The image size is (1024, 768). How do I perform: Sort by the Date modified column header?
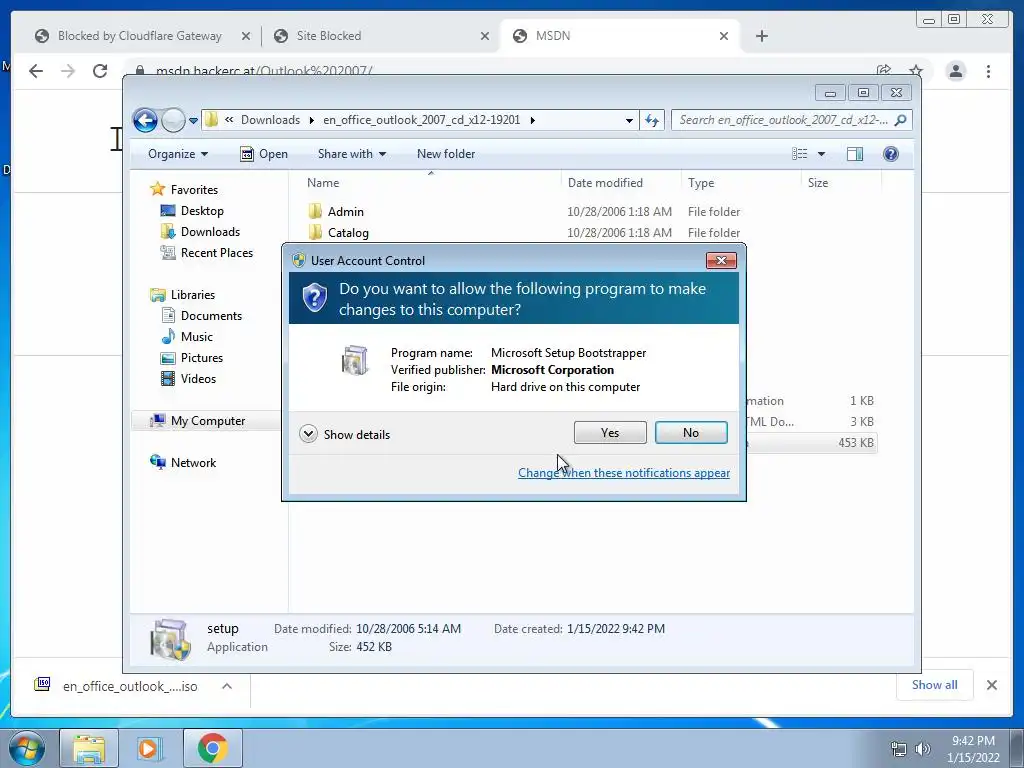pyautogui.click(x=605, y=183)
